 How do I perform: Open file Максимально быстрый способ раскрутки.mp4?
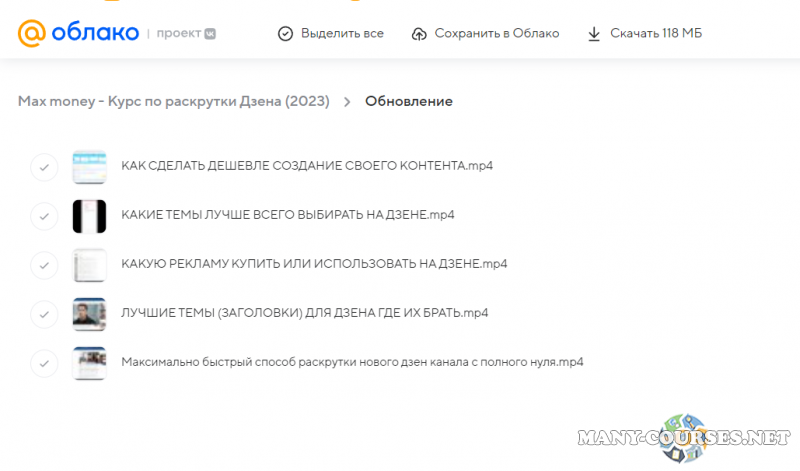351,362
